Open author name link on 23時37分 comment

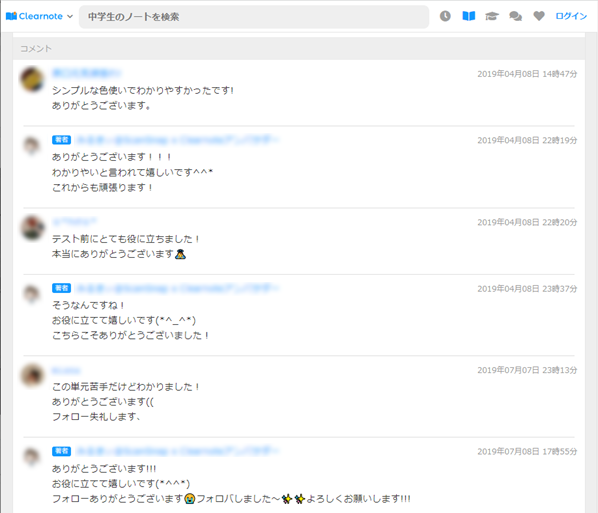(x=177, y=288)
